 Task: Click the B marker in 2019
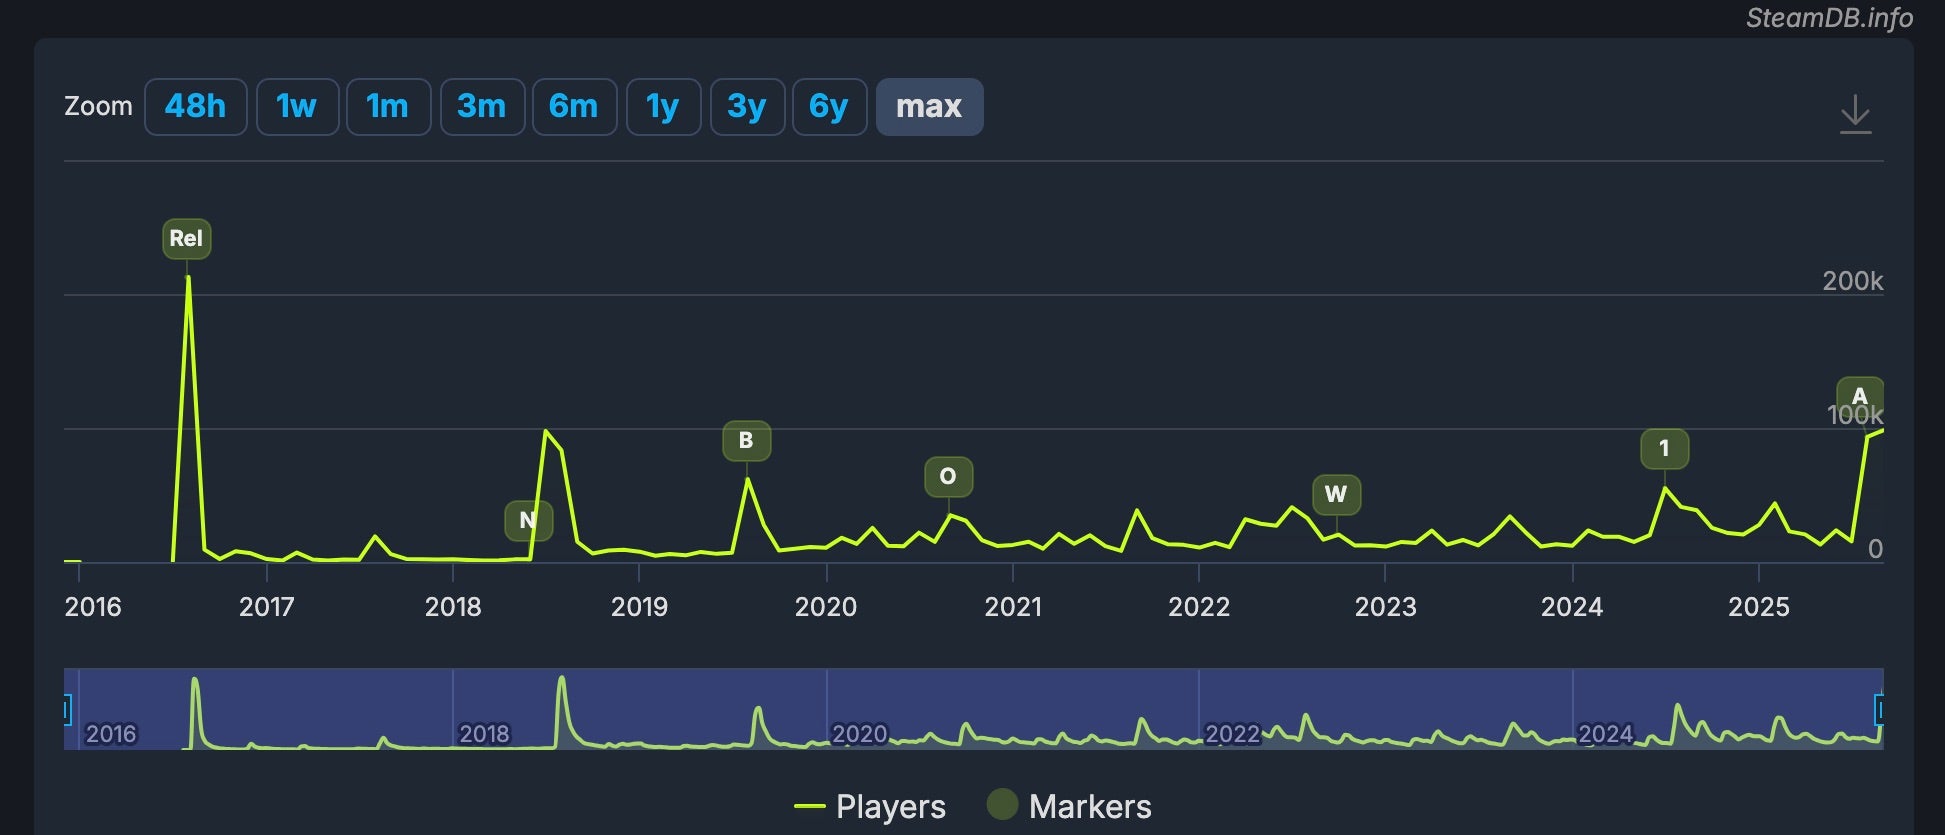pos(746,441)
